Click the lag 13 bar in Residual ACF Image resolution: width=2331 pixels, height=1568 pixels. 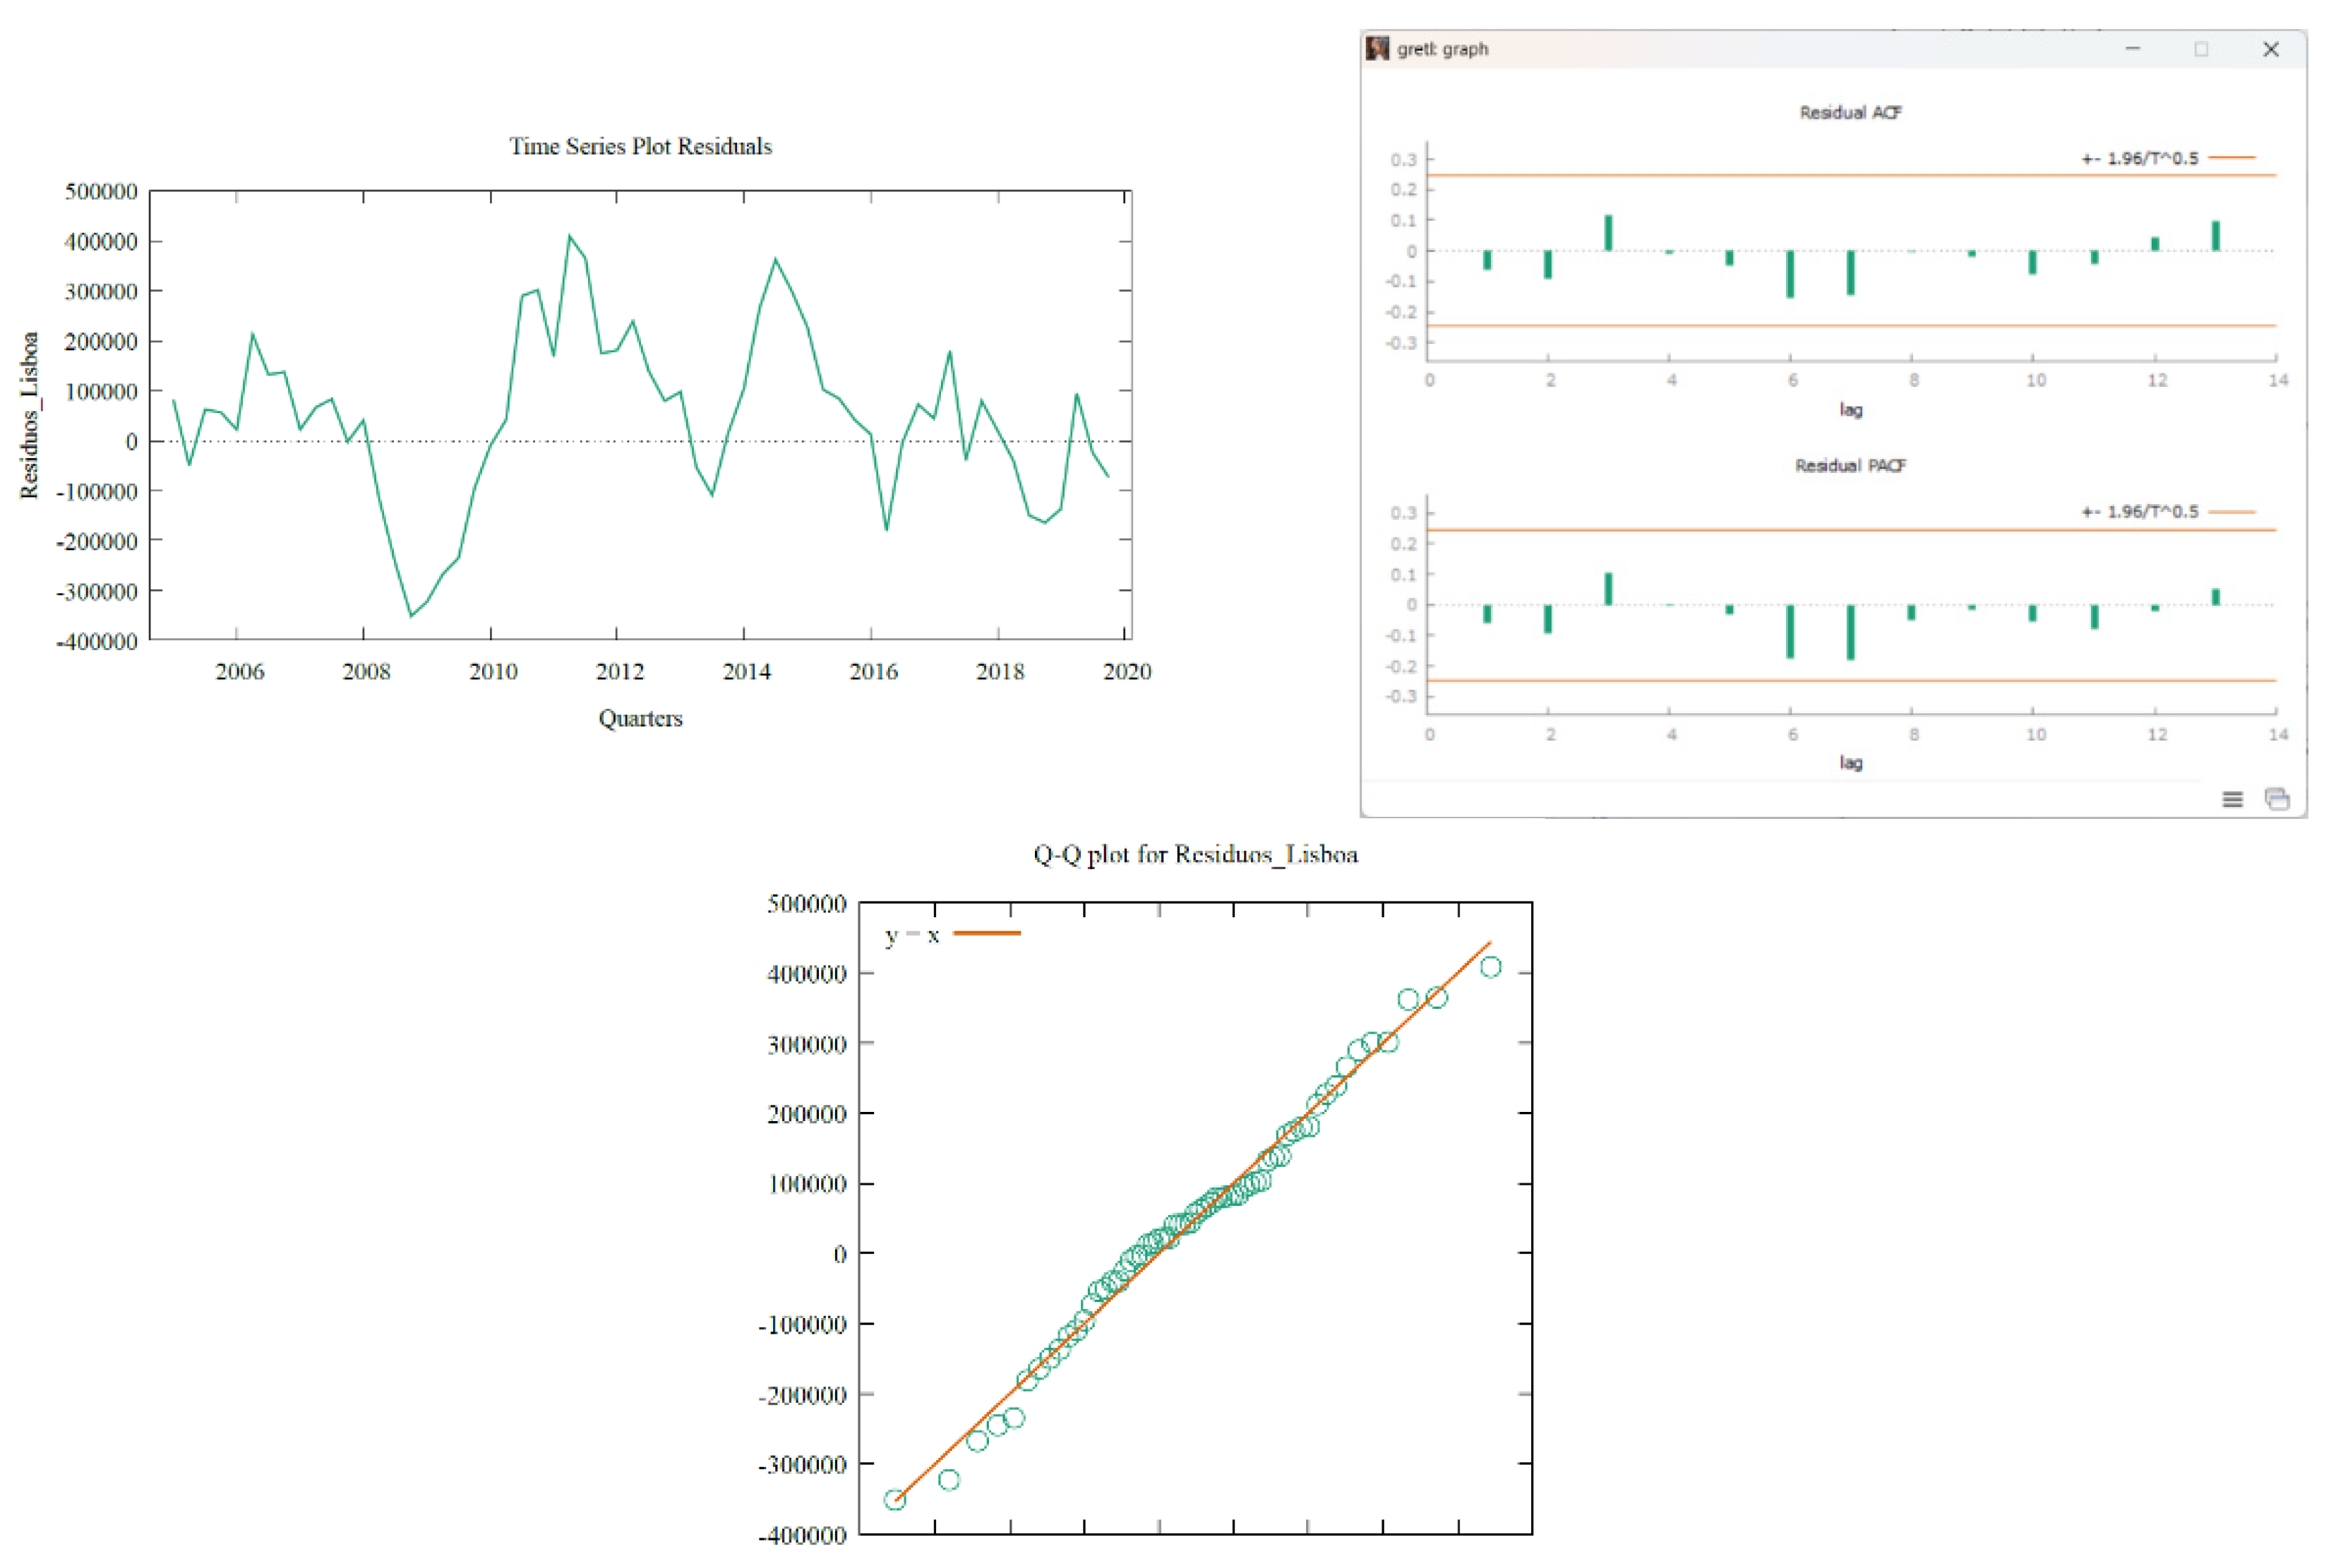coord(2215,236)
